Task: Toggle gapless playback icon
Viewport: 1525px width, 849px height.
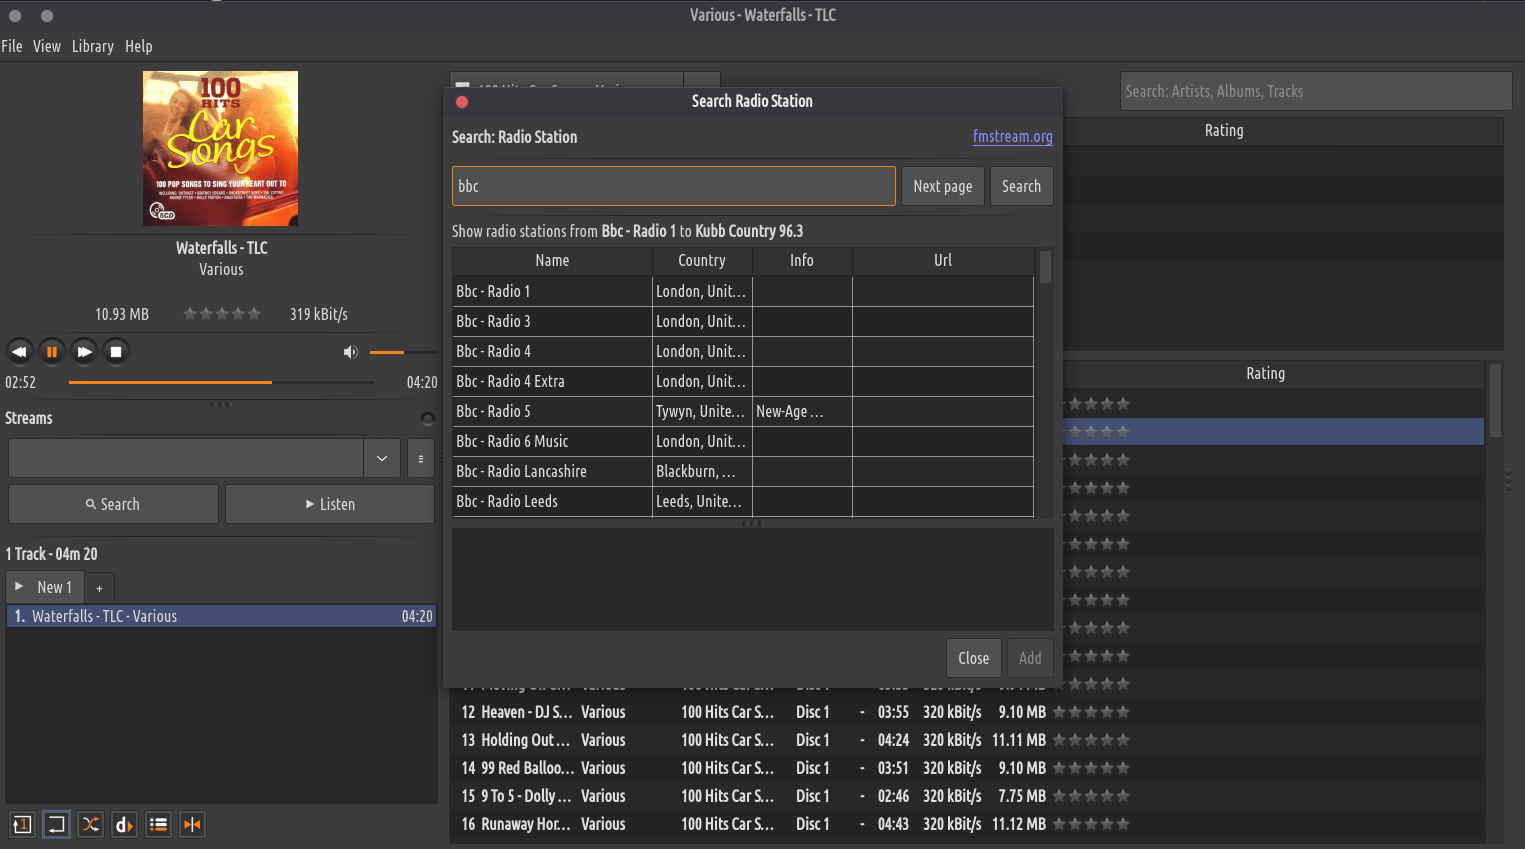Action: [192, 824]
